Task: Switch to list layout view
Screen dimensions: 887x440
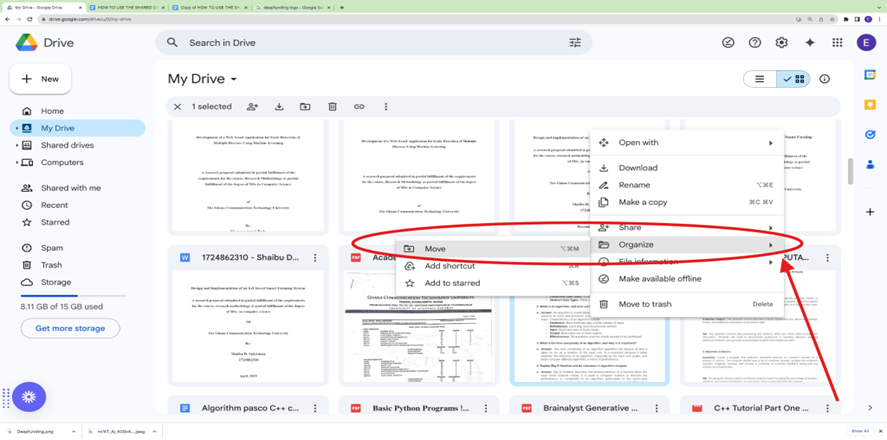Action: (x=760, y=79)
